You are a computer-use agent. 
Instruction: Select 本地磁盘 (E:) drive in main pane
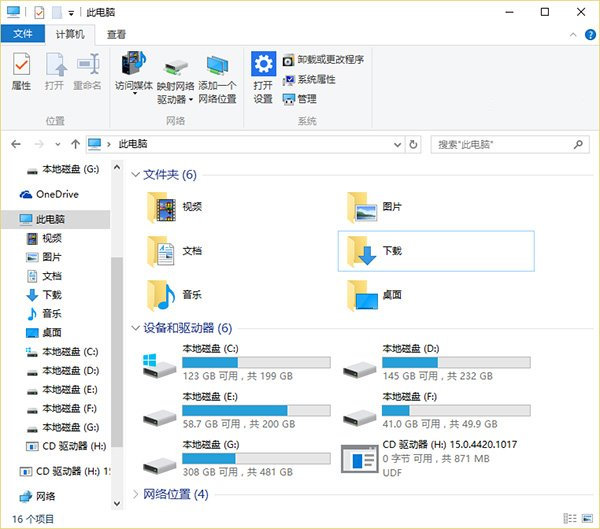coord(236,410)
